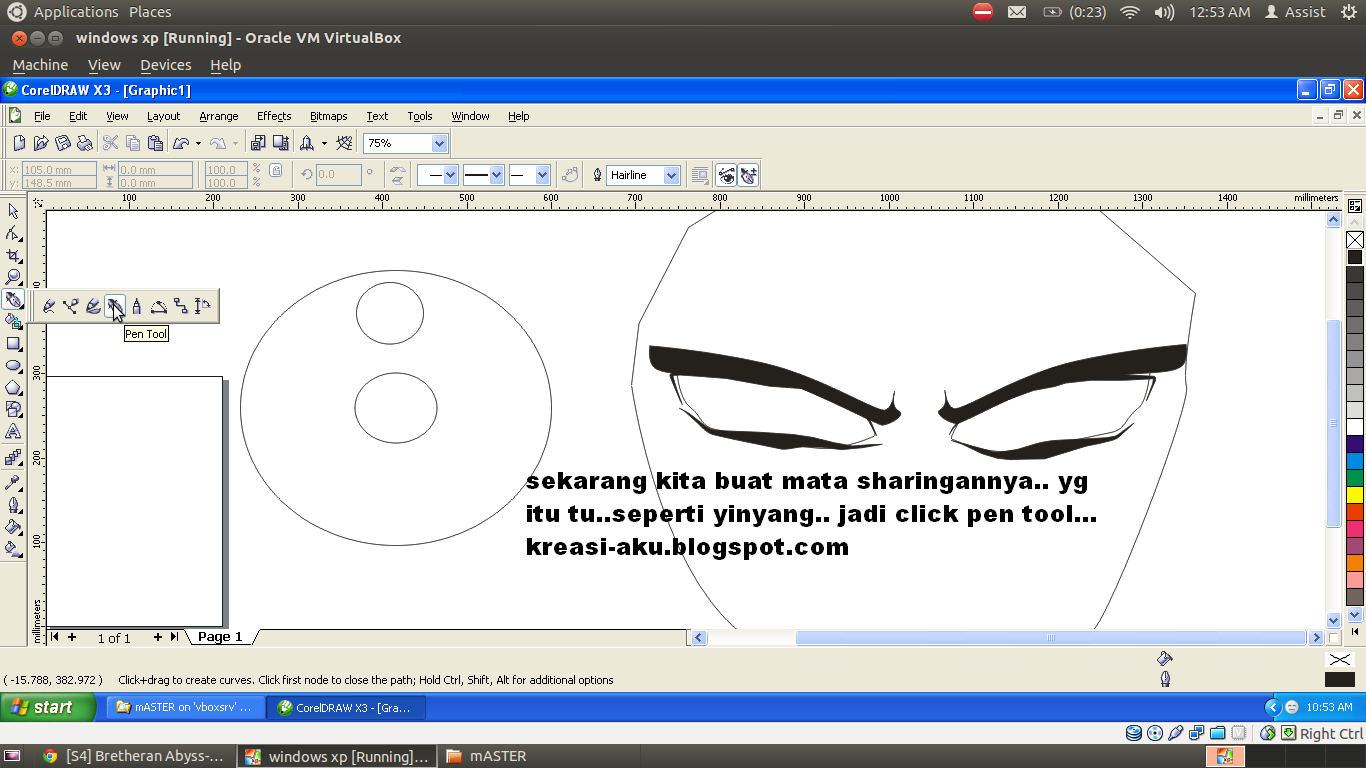
Task: Click the Export icon
Action: 281,143
